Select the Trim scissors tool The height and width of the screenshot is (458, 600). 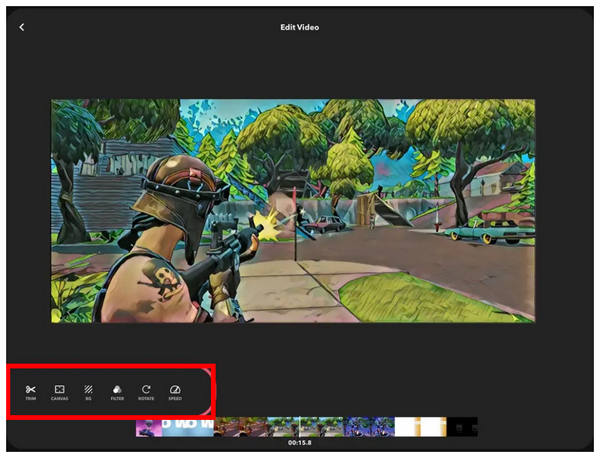pyautogui.click(x=31, y=393)
